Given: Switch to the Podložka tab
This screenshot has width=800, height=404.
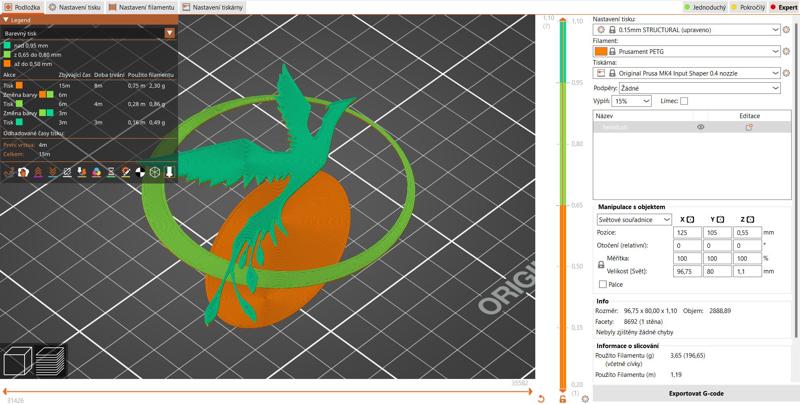Looking at the screenshot, I should pos(22,8).
